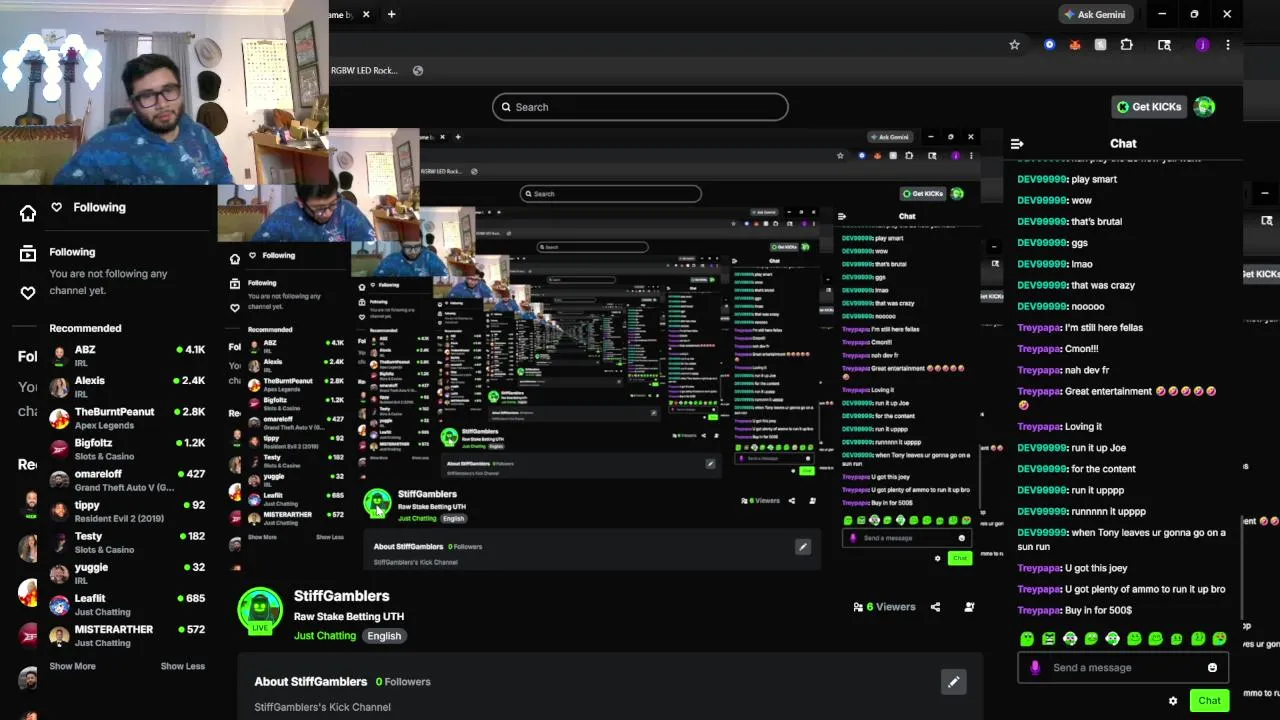This screenshot has width=1280, height=720.
Task: Focus the outermost Send a message input
Action: (x=1122, y=668)
